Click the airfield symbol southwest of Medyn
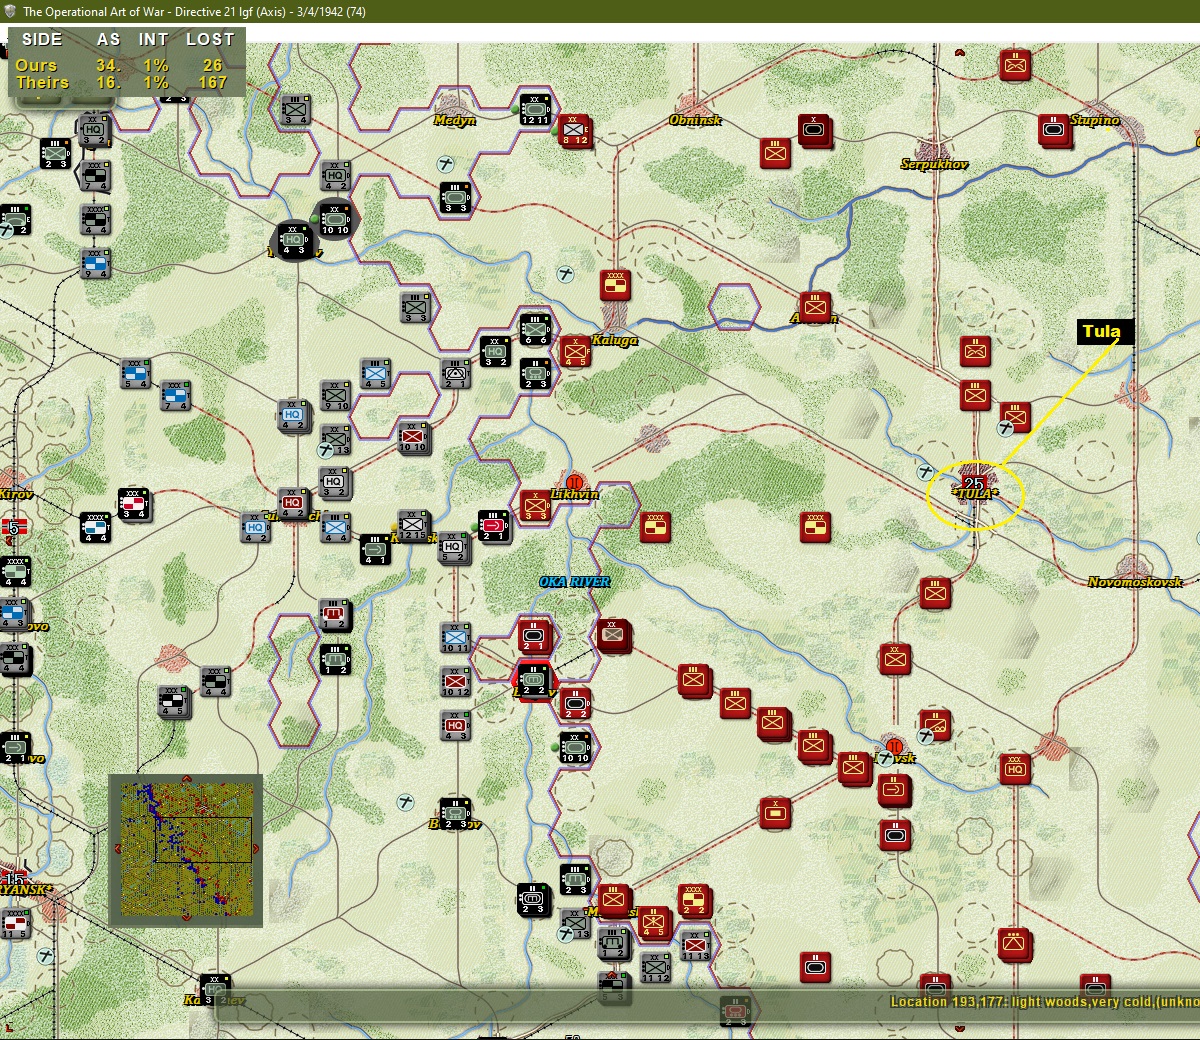The width and height of the screenshot is (1200, 1040). pyautogui.click(x=446, y=163)
